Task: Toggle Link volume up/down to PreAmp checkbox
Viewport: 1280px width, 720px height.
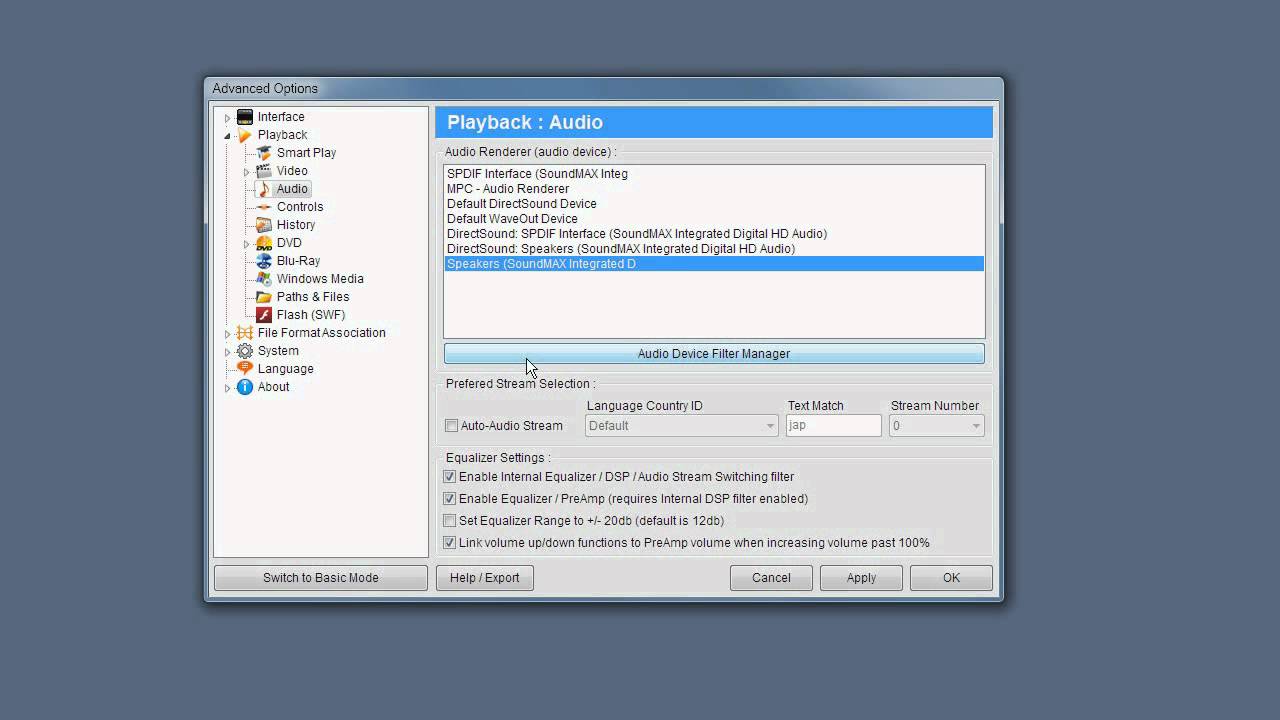Action: pos(450,543)
